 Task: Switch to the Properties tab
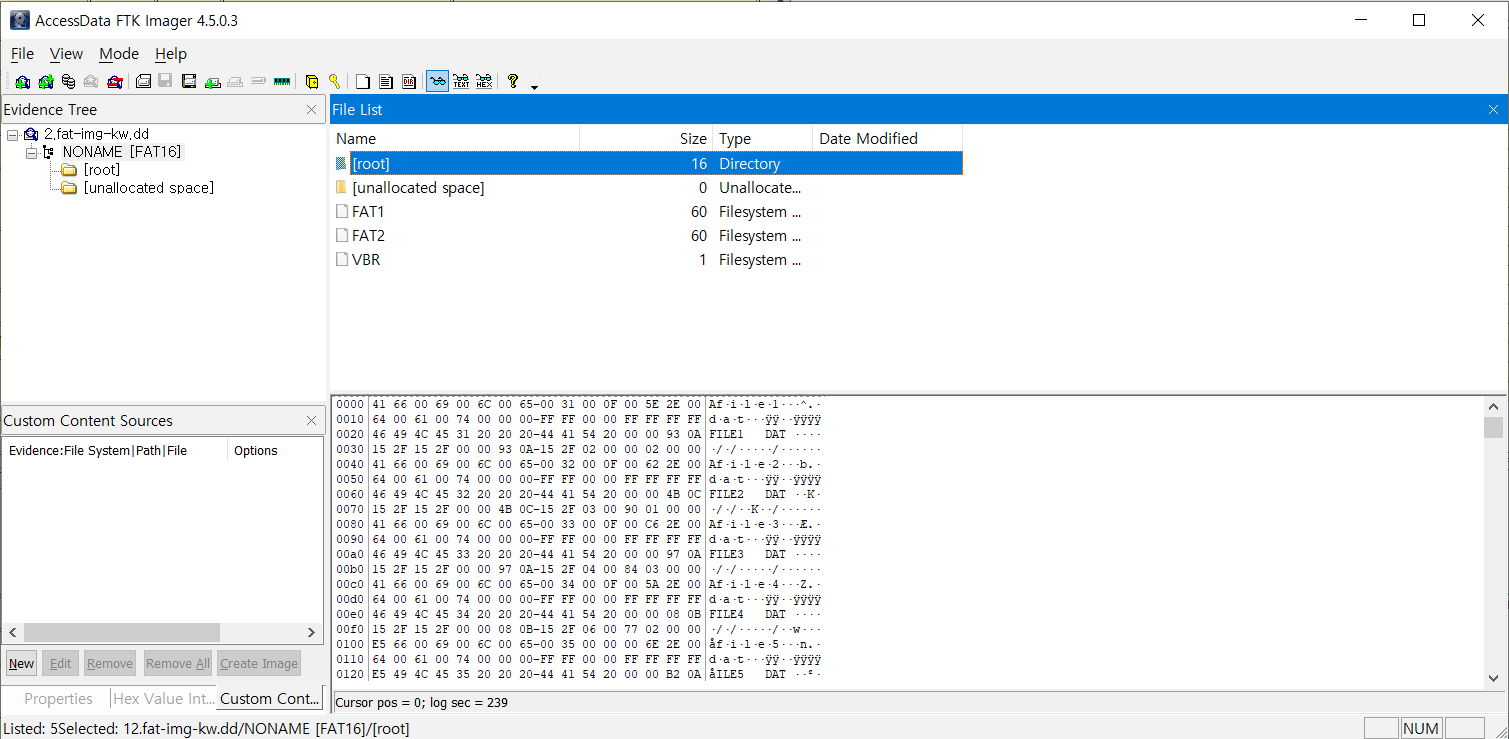(58, 699)
